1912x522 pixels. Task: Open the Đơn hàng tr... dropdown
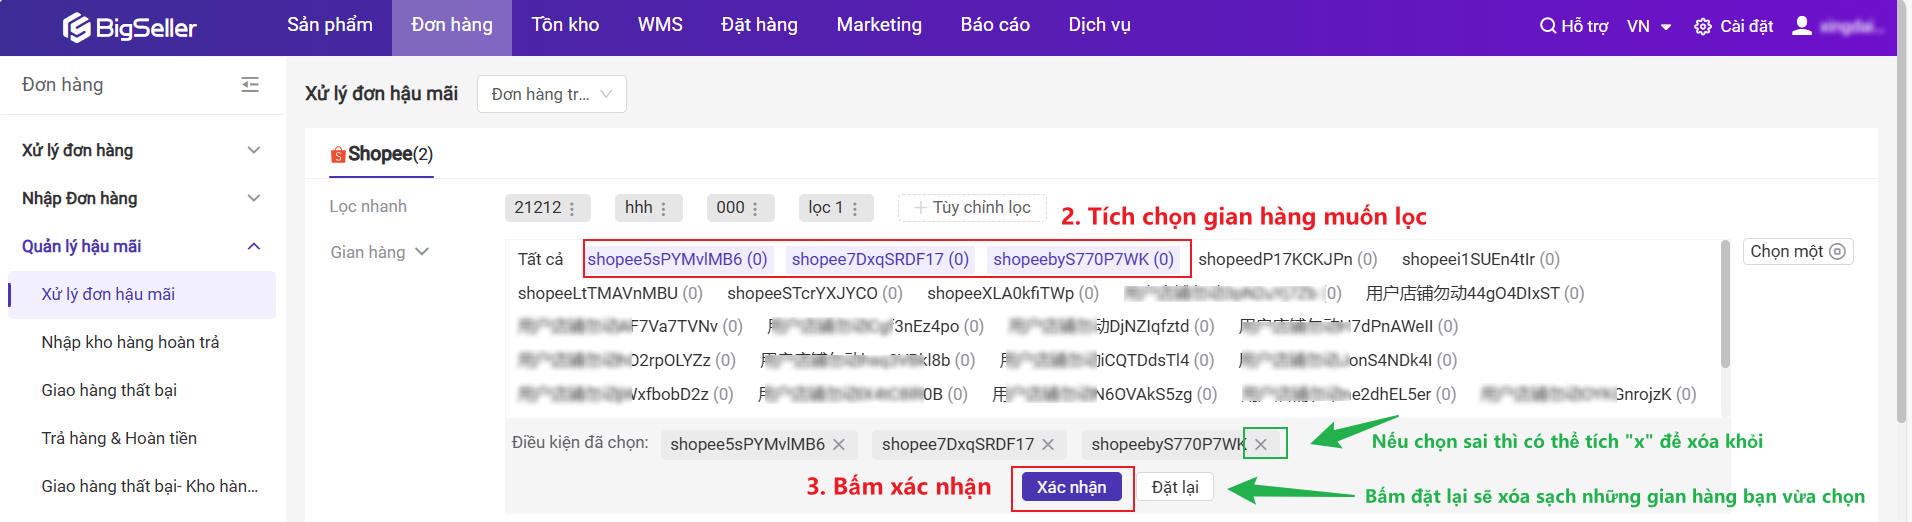click(551, 94)
